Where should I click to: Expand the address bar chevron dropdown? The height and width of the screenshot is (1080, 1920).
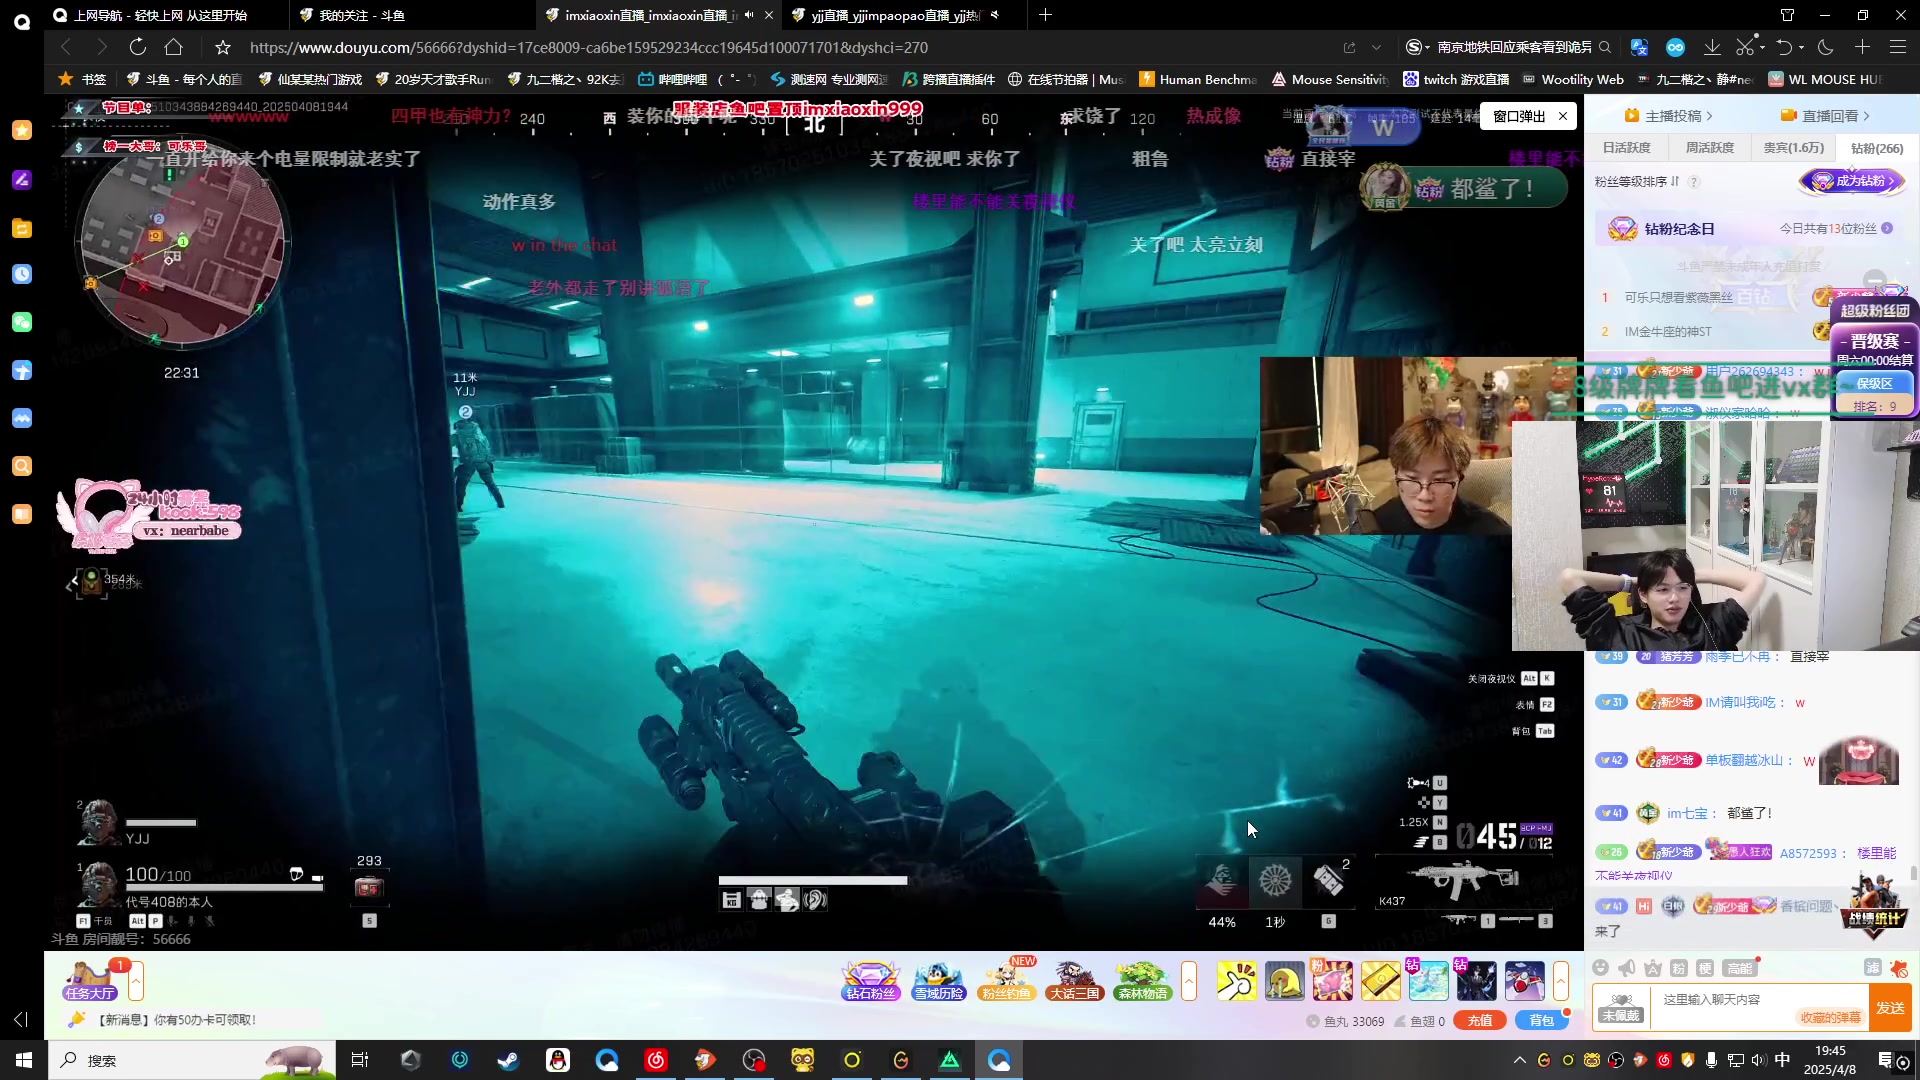point(1377,47)
